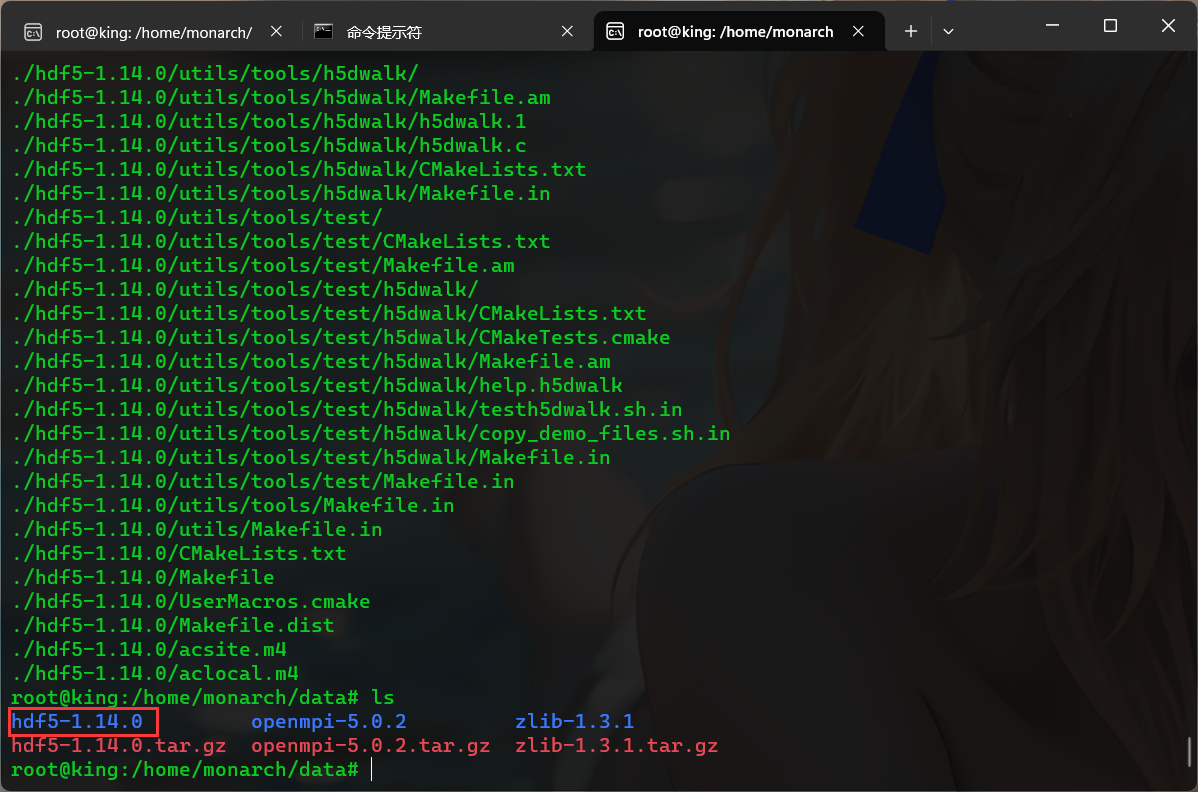Close the 命令提示符 tab
Image resolution: width=1198 pixels, height=792 pixels.
567,30
